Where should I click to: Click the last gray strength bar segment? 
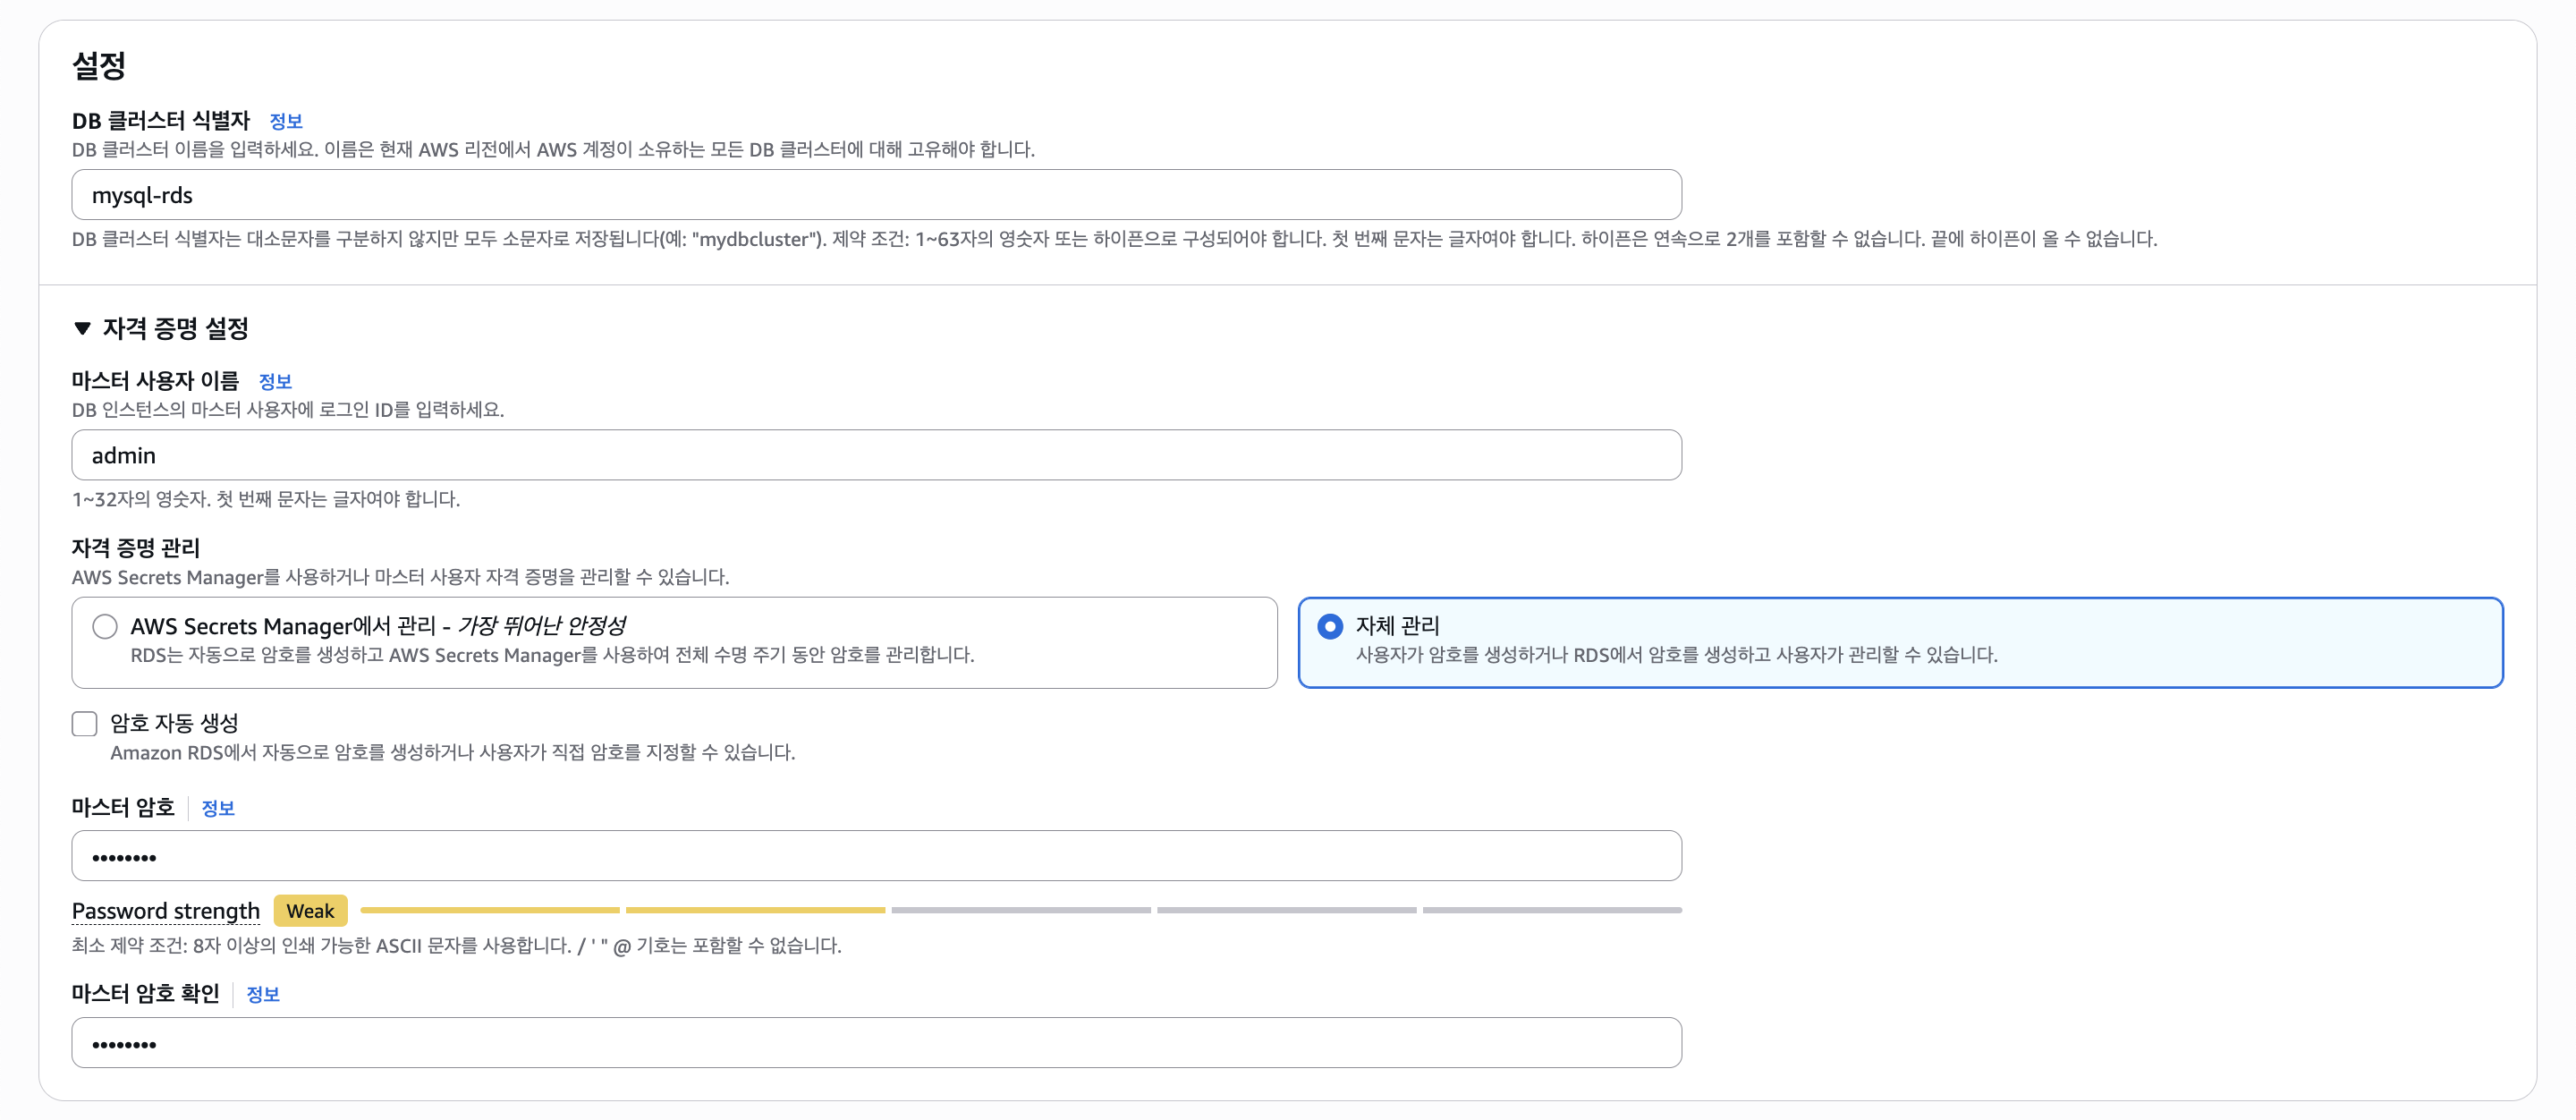click(1551, 910)
